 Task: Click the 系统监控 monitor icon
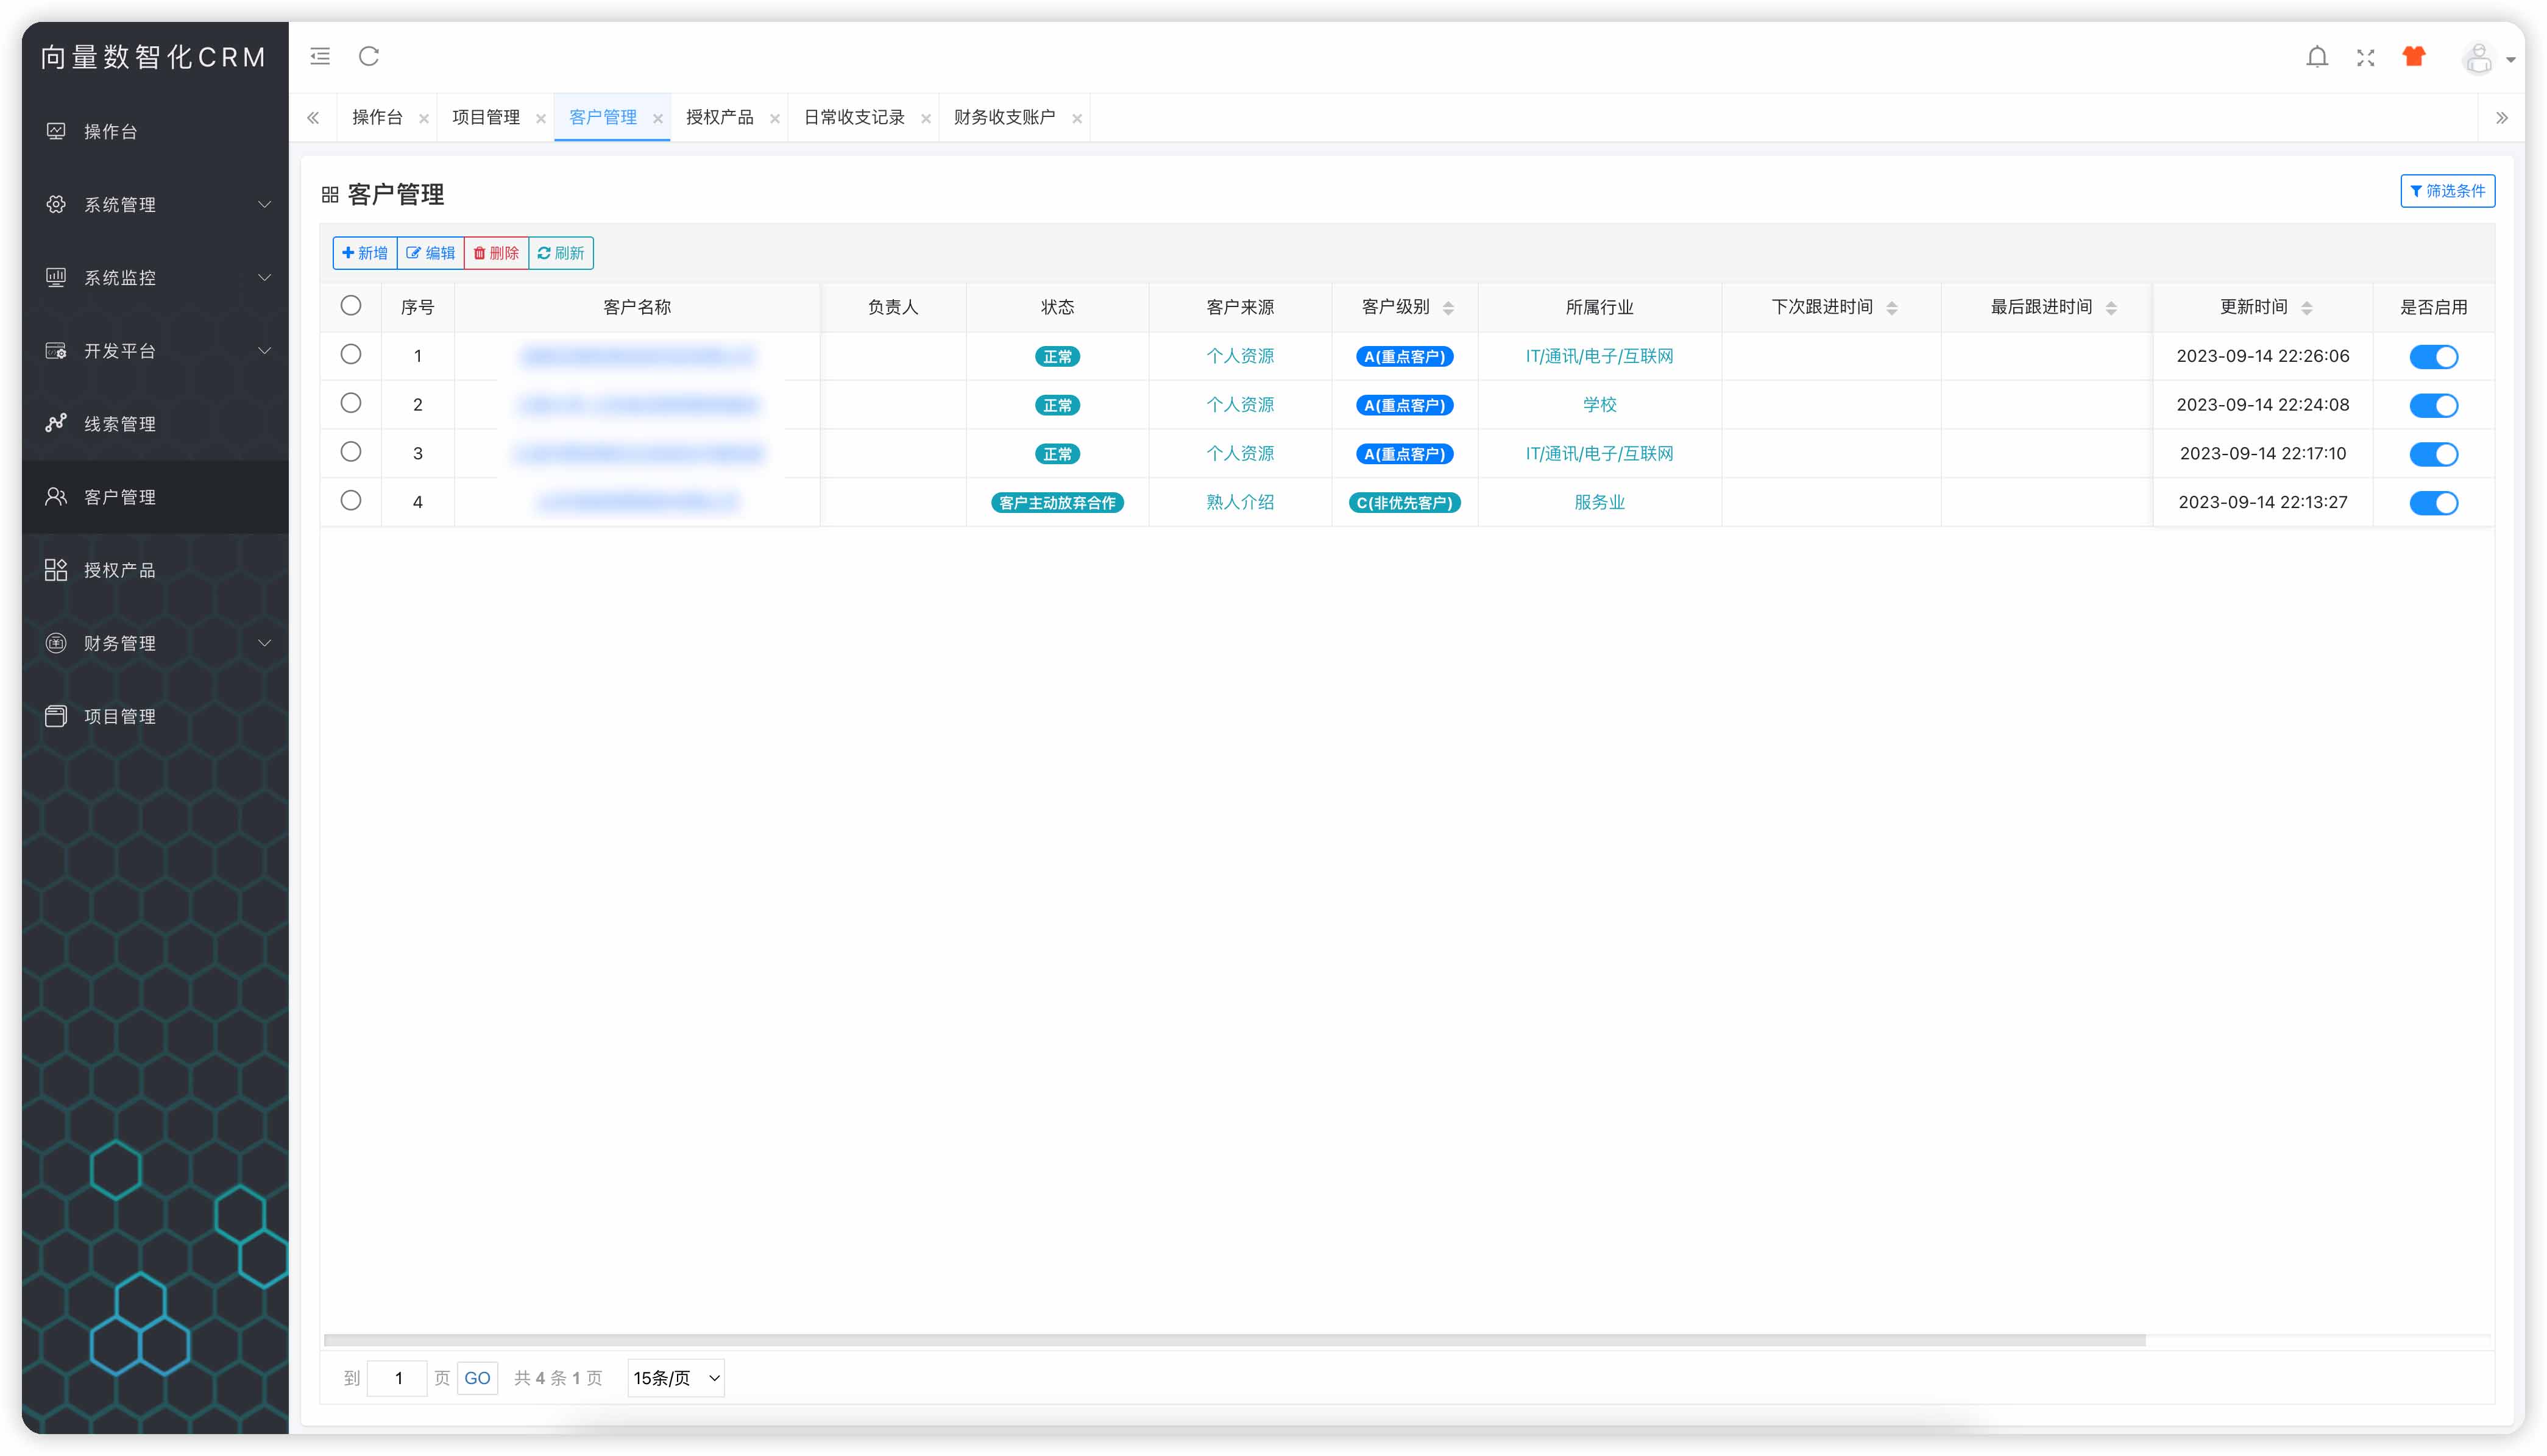[56, 277]
